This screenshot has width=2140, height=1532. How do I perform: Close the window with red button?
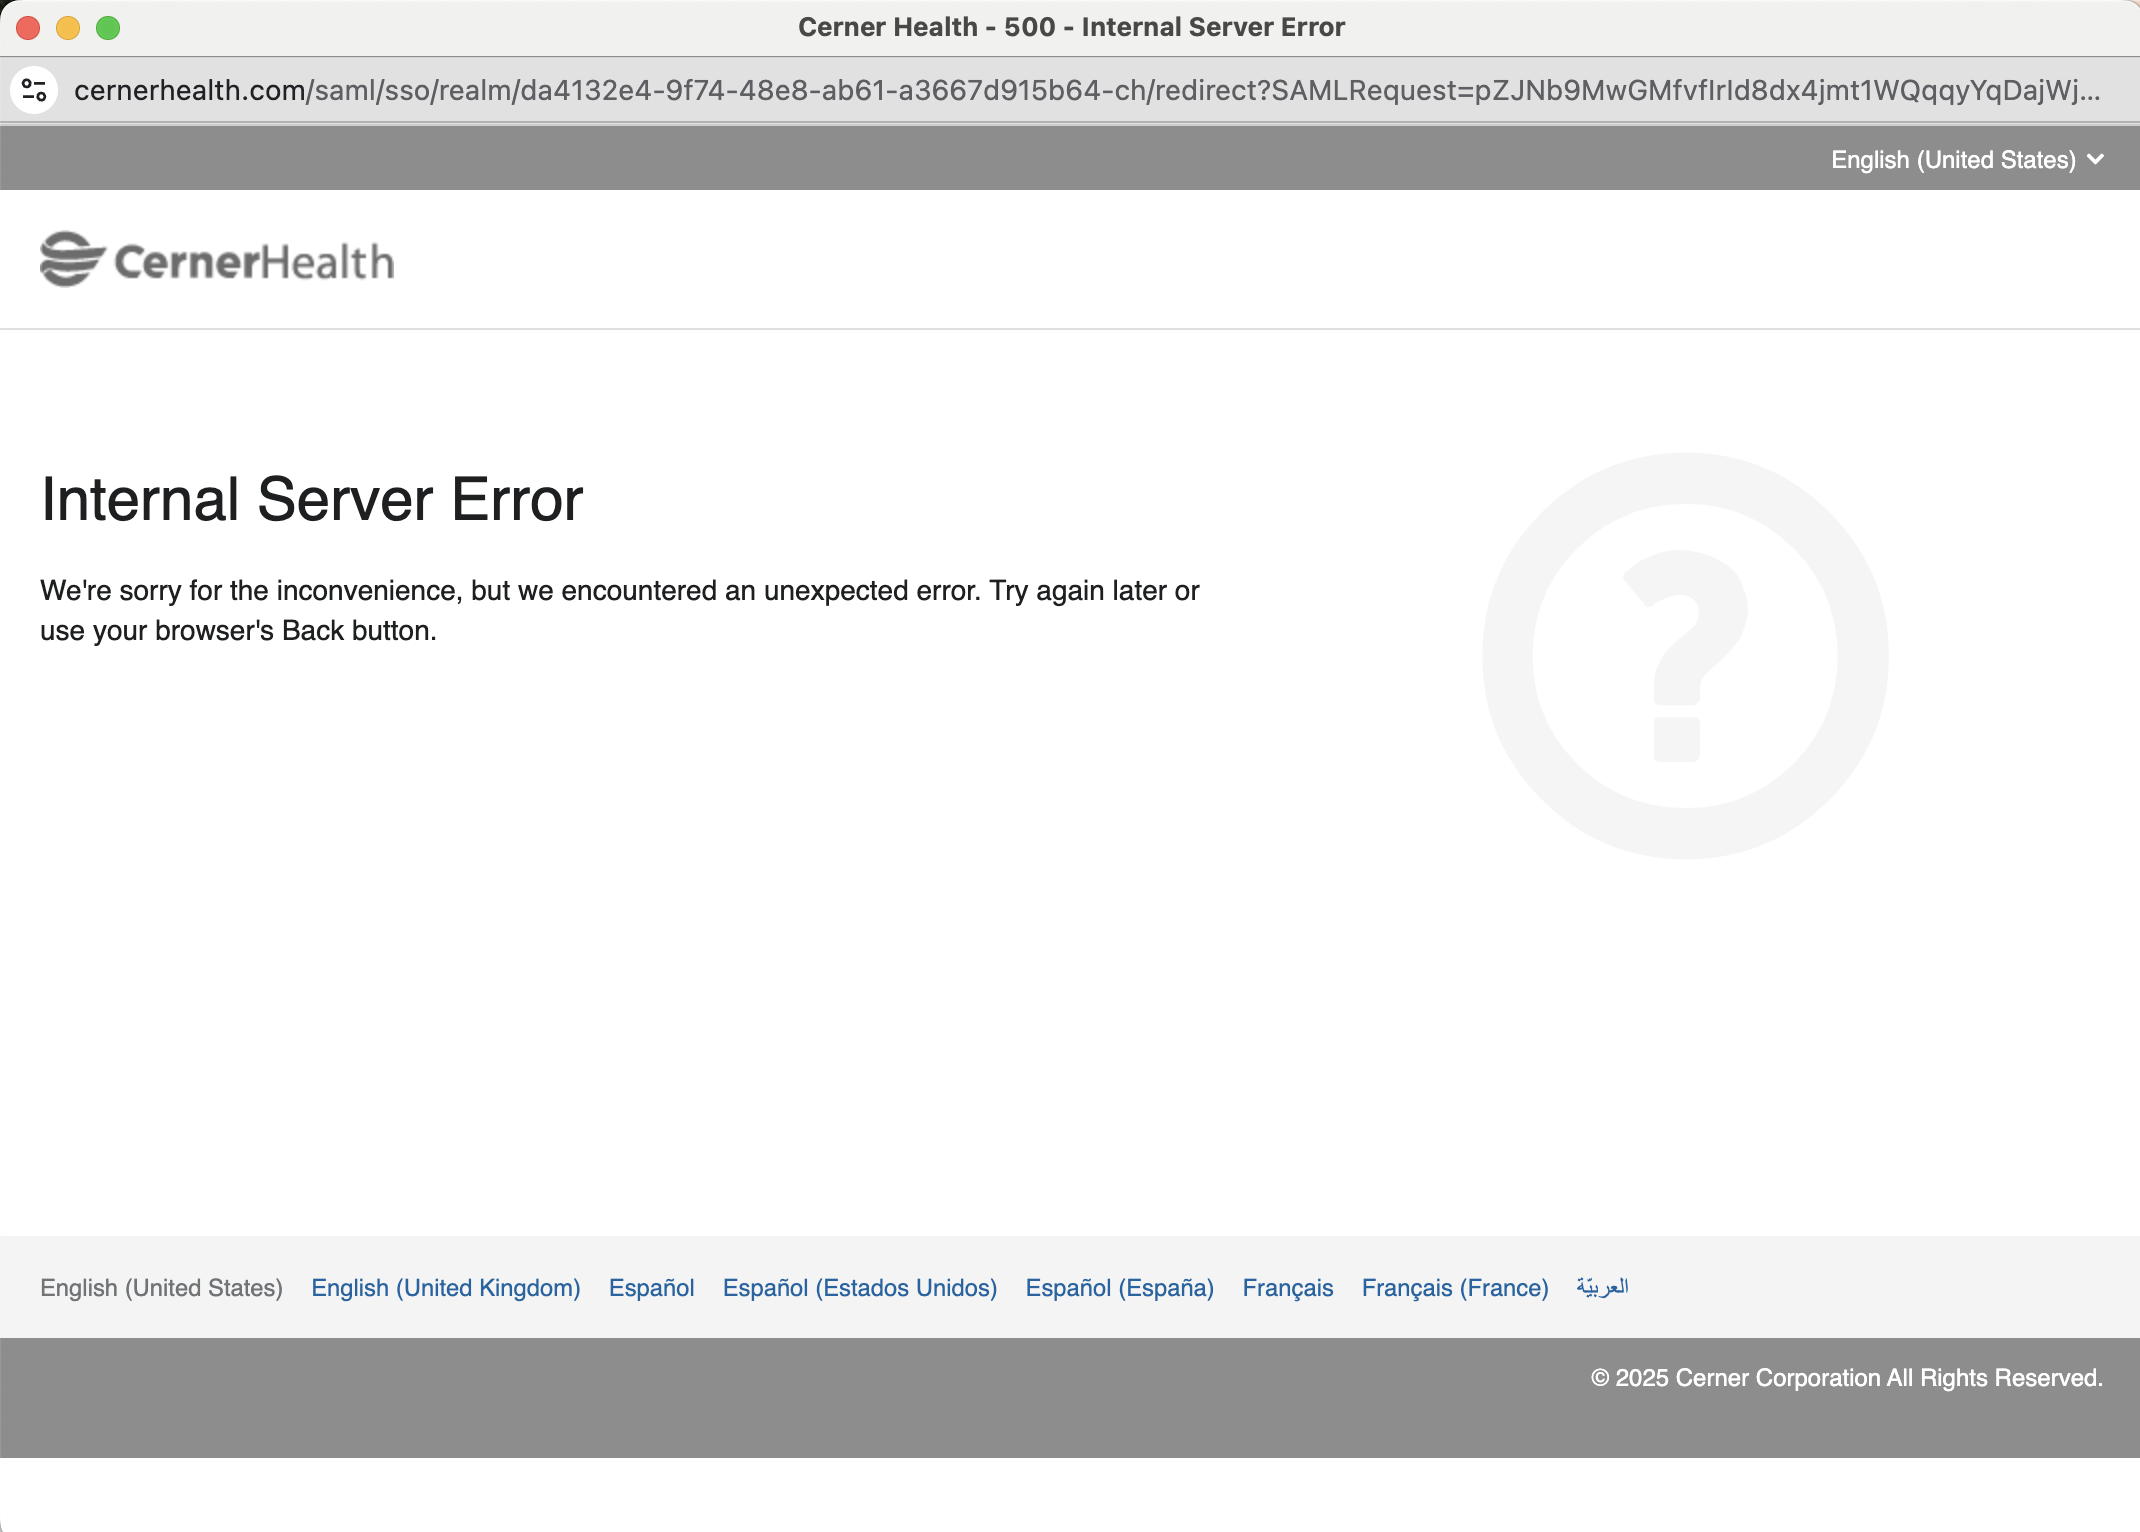(28, 28)
